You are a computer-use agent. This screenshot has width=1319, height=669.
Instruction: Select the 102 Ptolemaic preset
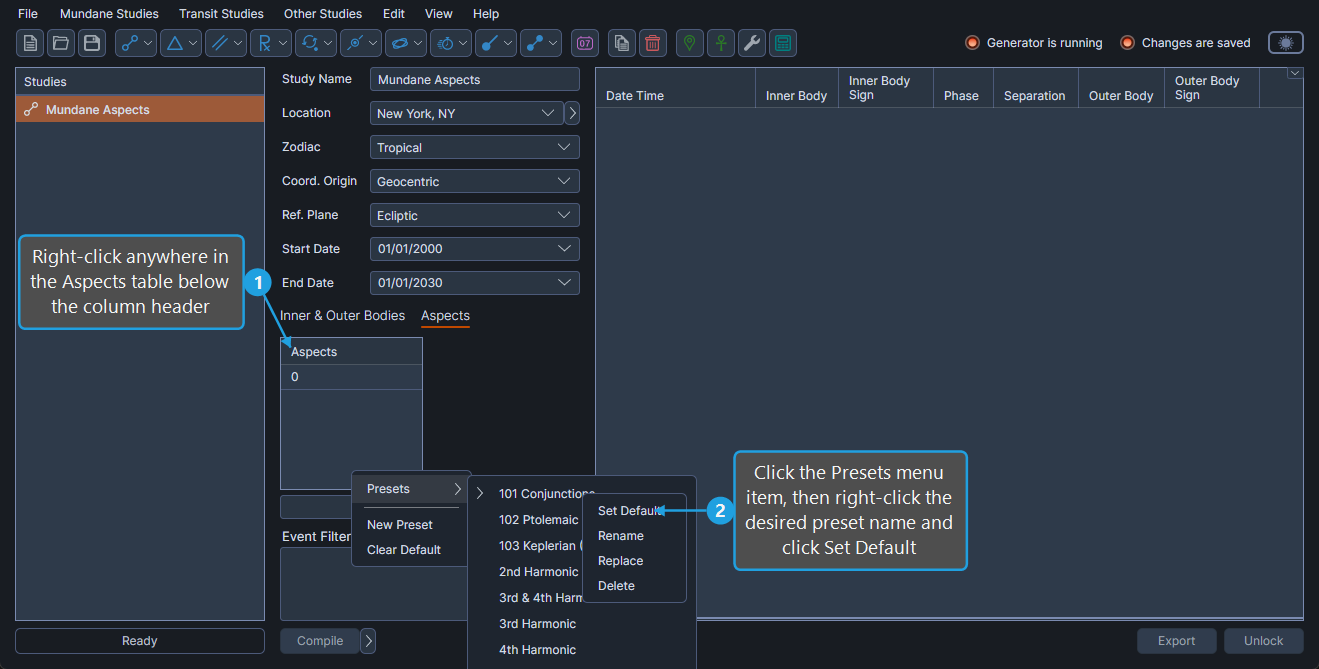538,520
